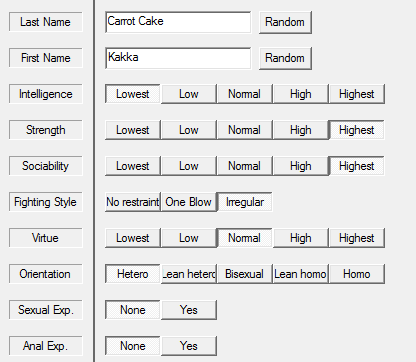Screen dimensions: 416x362
Task: Select No restraint fighting style
Action: 133,202
